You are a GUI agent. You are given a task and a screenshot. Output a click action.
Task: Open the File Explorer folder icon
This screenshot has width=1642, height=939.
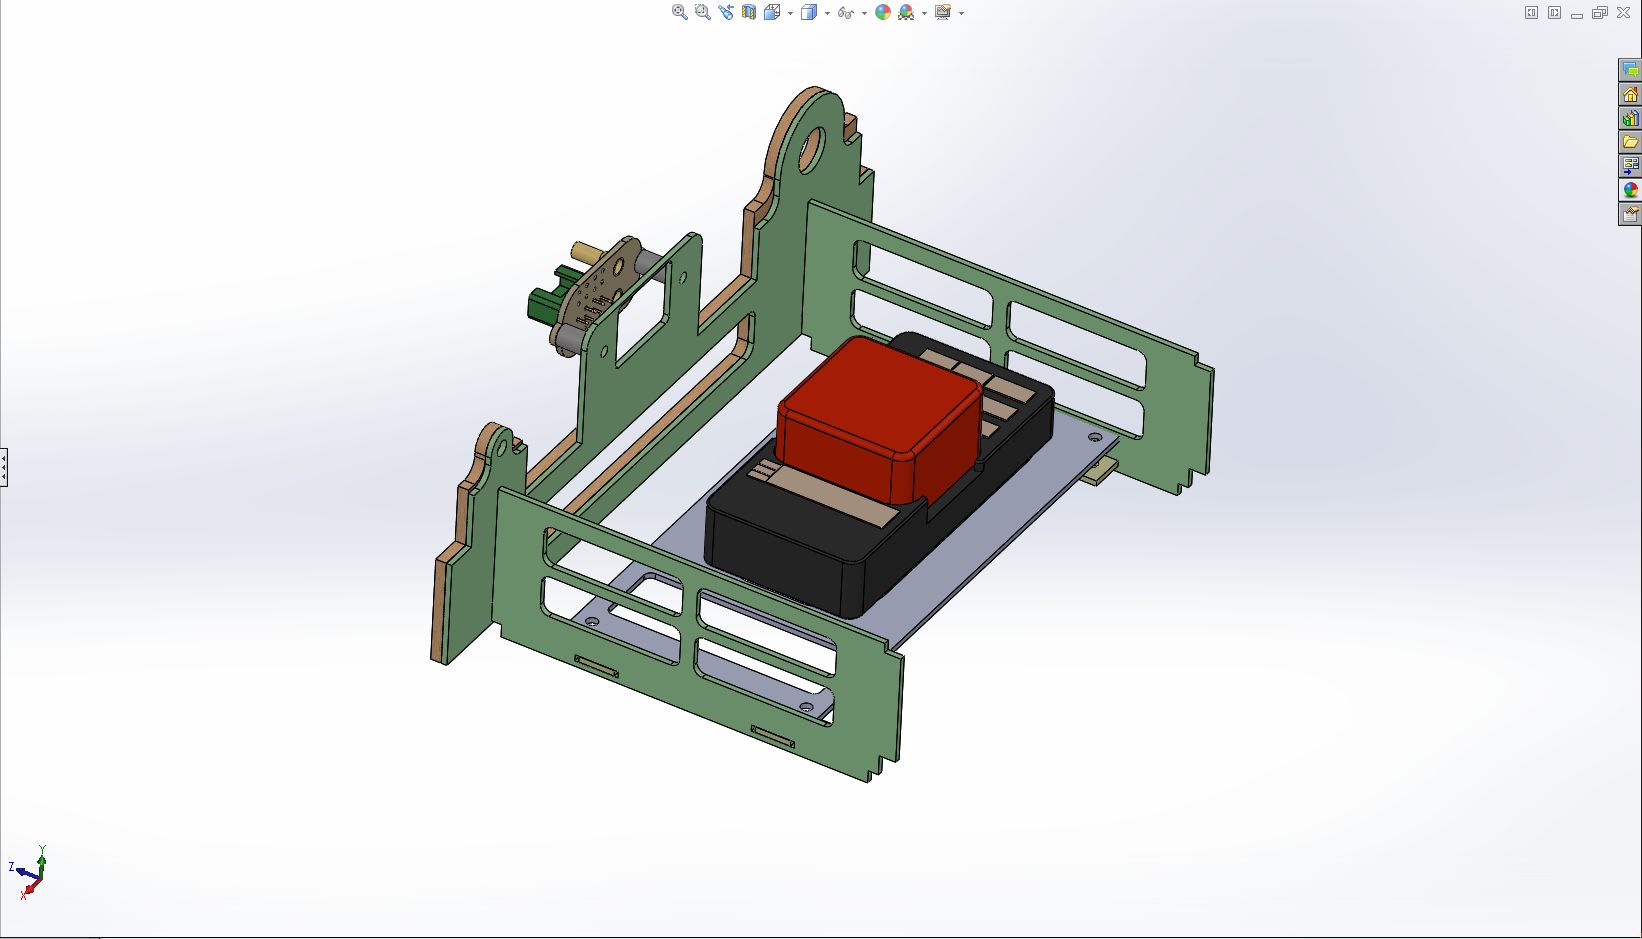click(1630, 142)
